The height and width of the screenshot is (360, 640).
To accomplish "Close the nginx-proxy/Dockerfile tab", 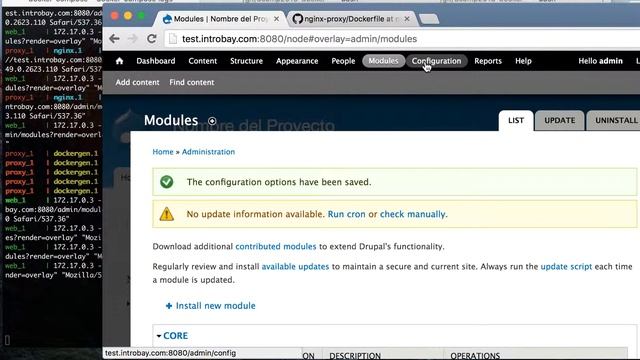I will point(407,19).
